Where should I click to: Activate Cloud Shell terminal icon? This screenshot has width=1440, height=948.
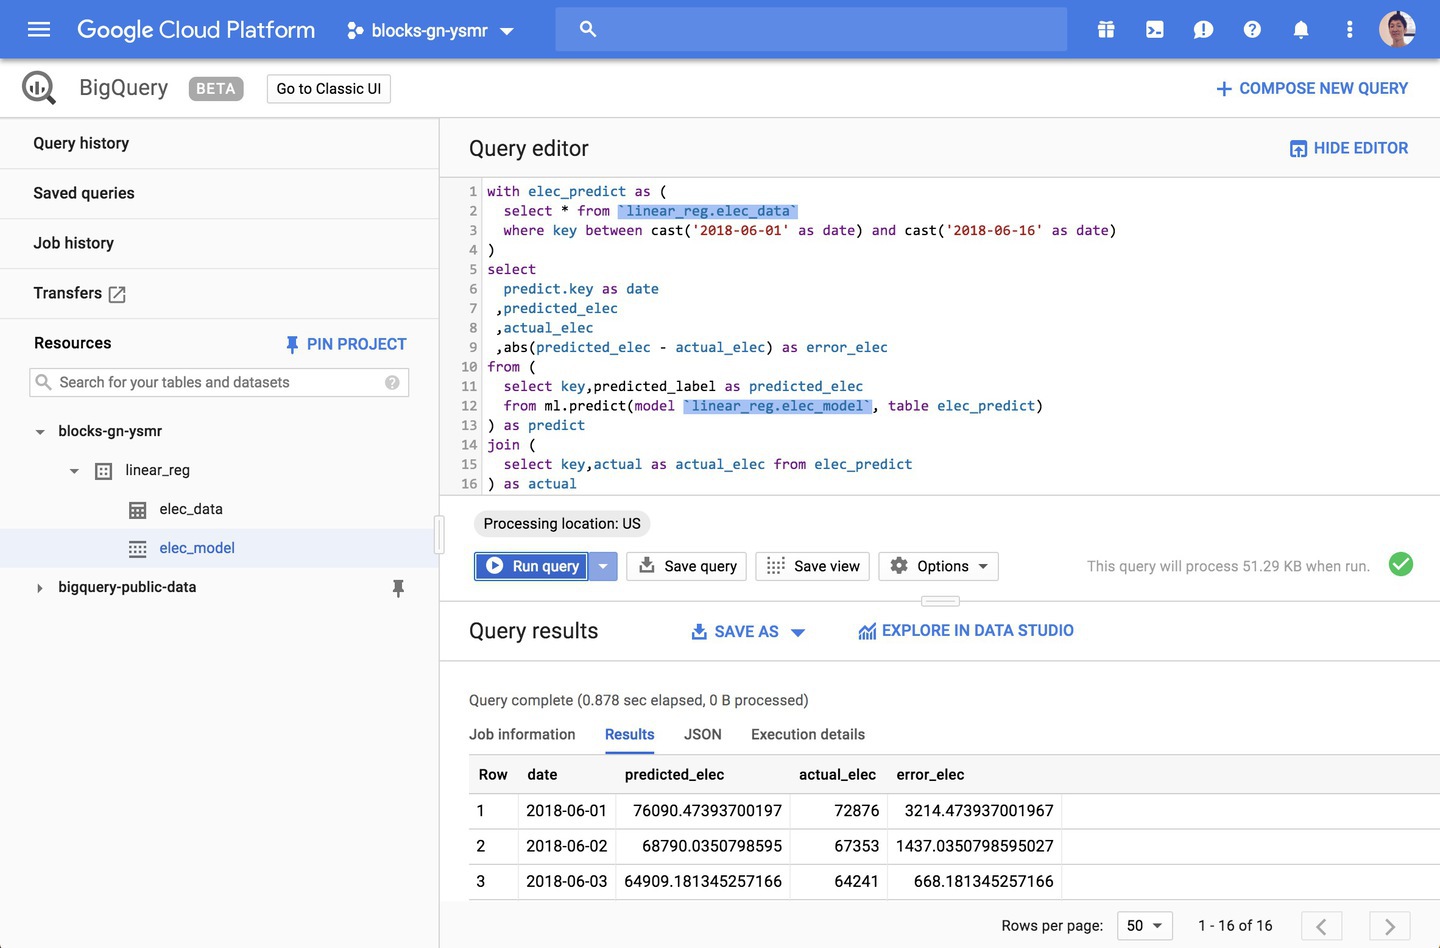(x=1155, y=30)
